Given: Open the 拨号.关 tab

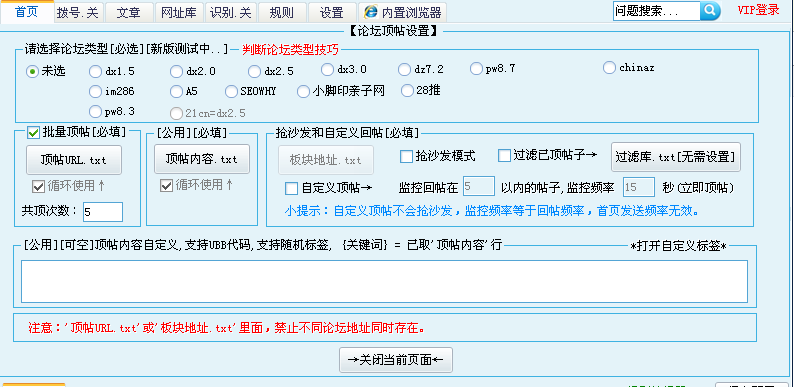Looking at the screenshot, I should 78,13.
